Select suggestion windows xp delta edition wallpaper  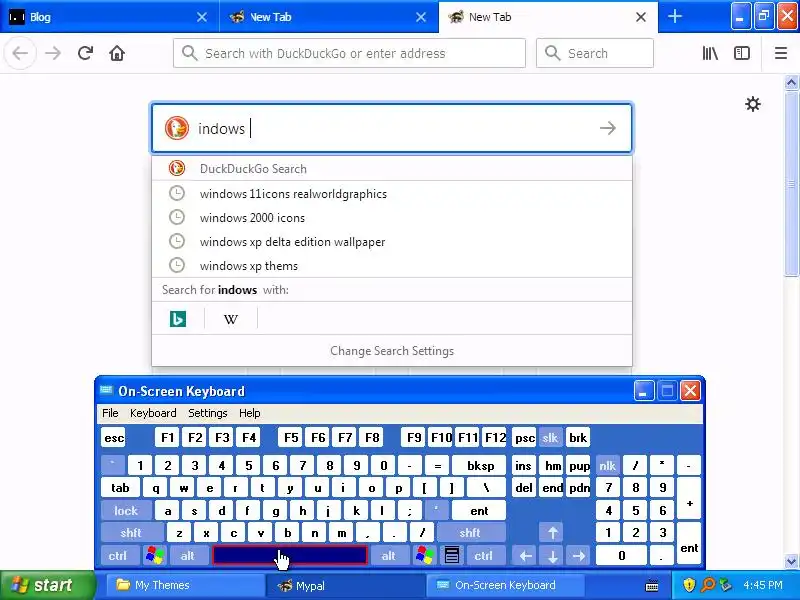tap(392, 242)
